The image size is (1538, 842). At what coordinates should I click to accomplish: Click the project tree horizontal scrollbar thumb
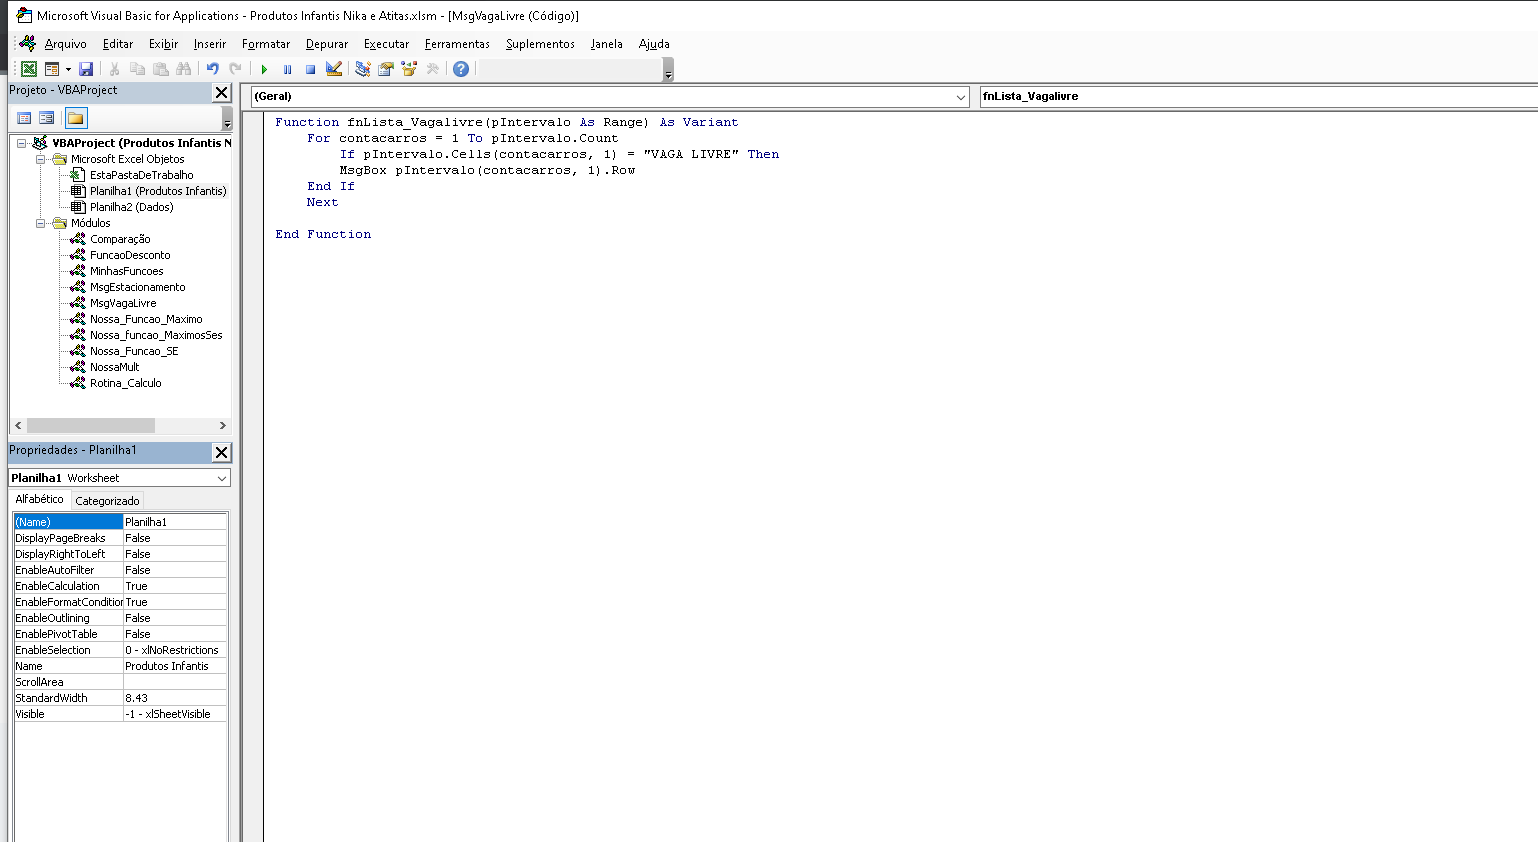pos(91,426)
